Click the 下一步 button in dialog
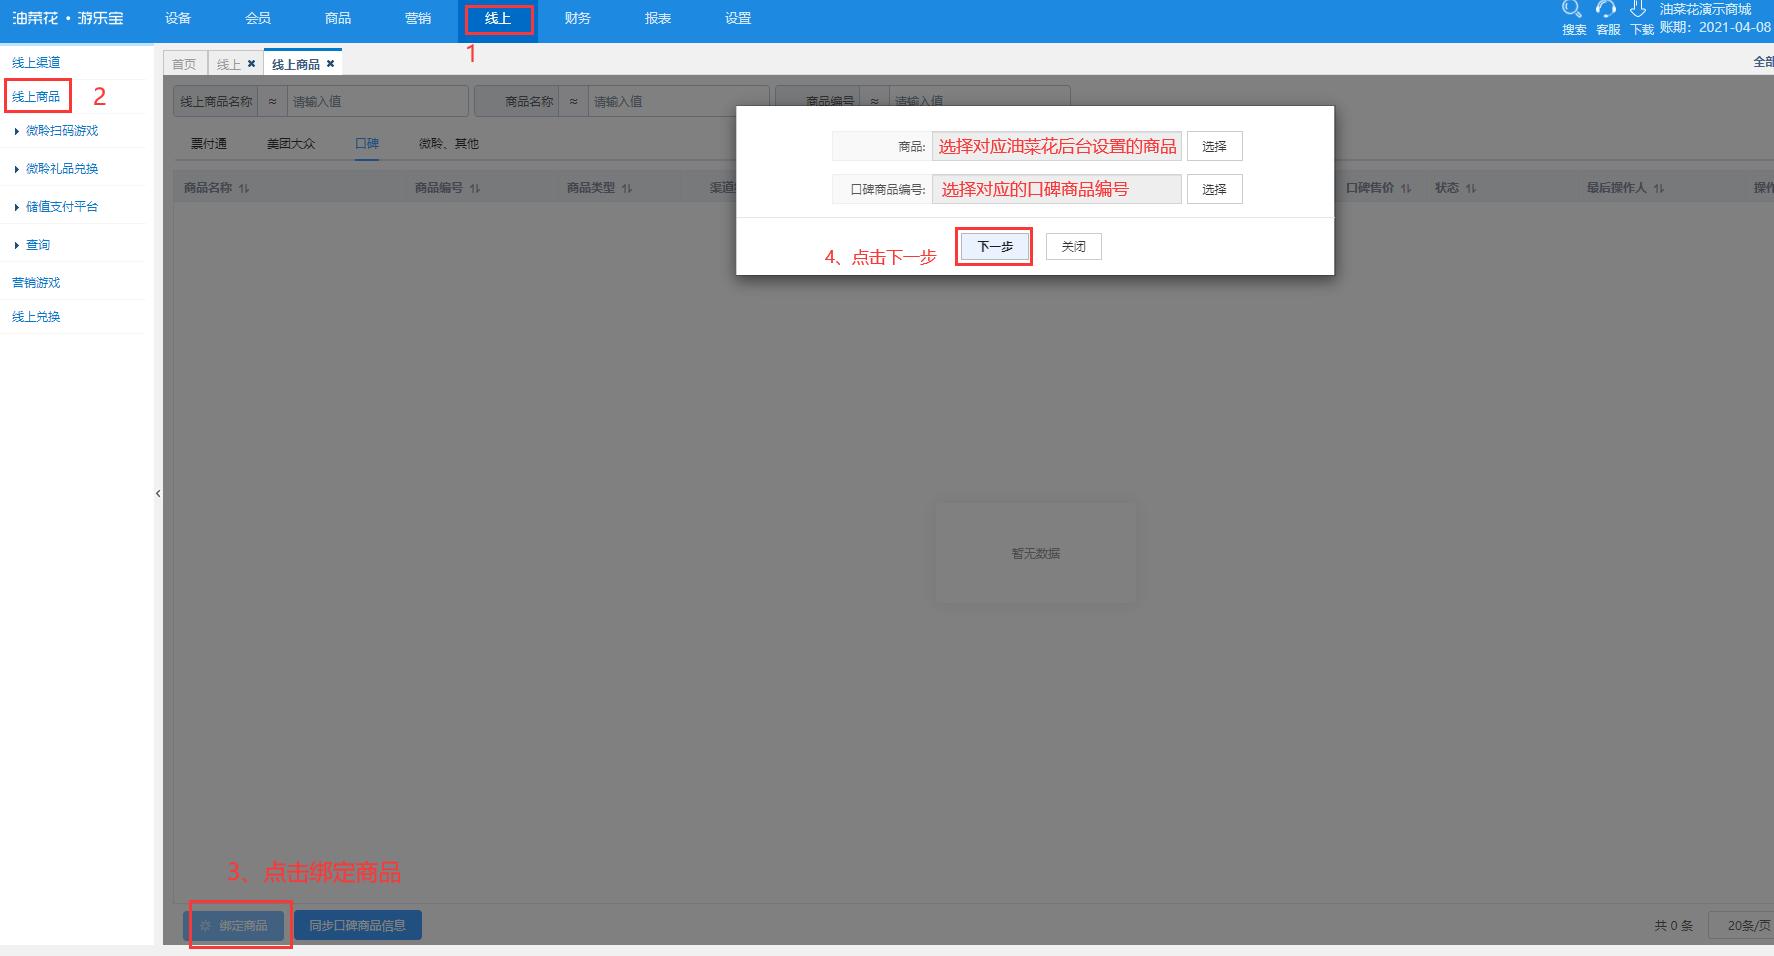 click(995, 246)
